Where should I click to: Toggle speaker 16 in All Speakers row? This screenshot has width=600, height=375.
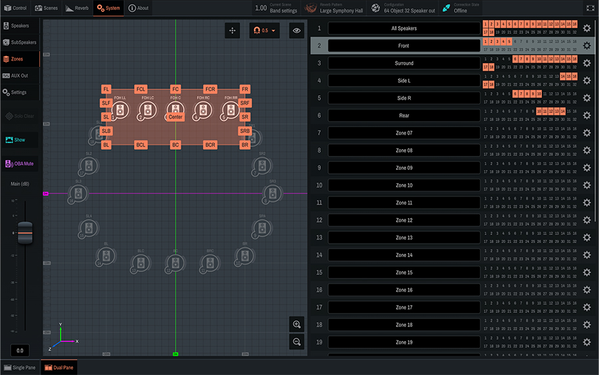point(574,24)
